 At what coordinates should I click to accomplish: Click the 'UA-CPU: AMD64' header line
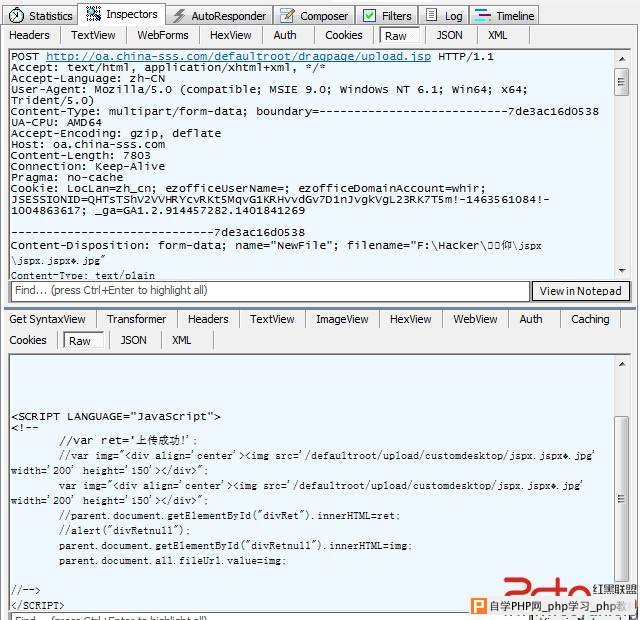56,122
